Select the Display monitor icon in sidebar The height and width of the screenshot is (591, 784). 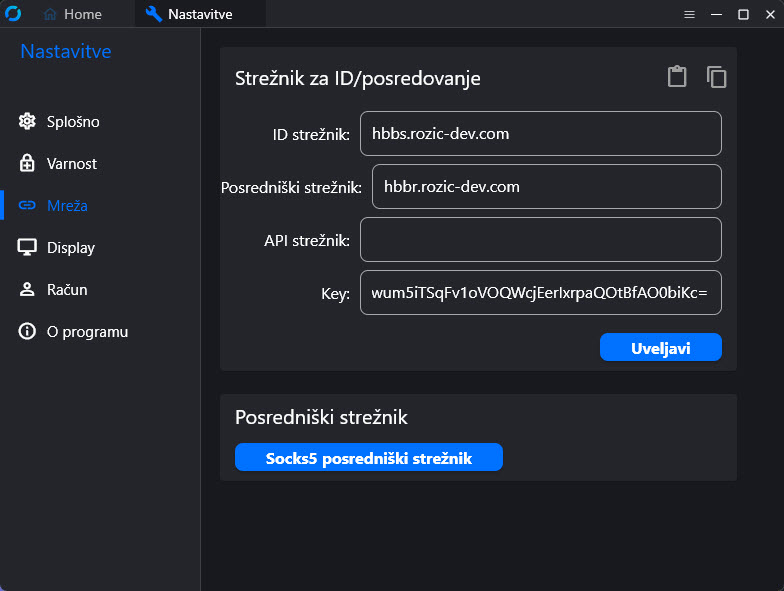click(x=27, y=248)
